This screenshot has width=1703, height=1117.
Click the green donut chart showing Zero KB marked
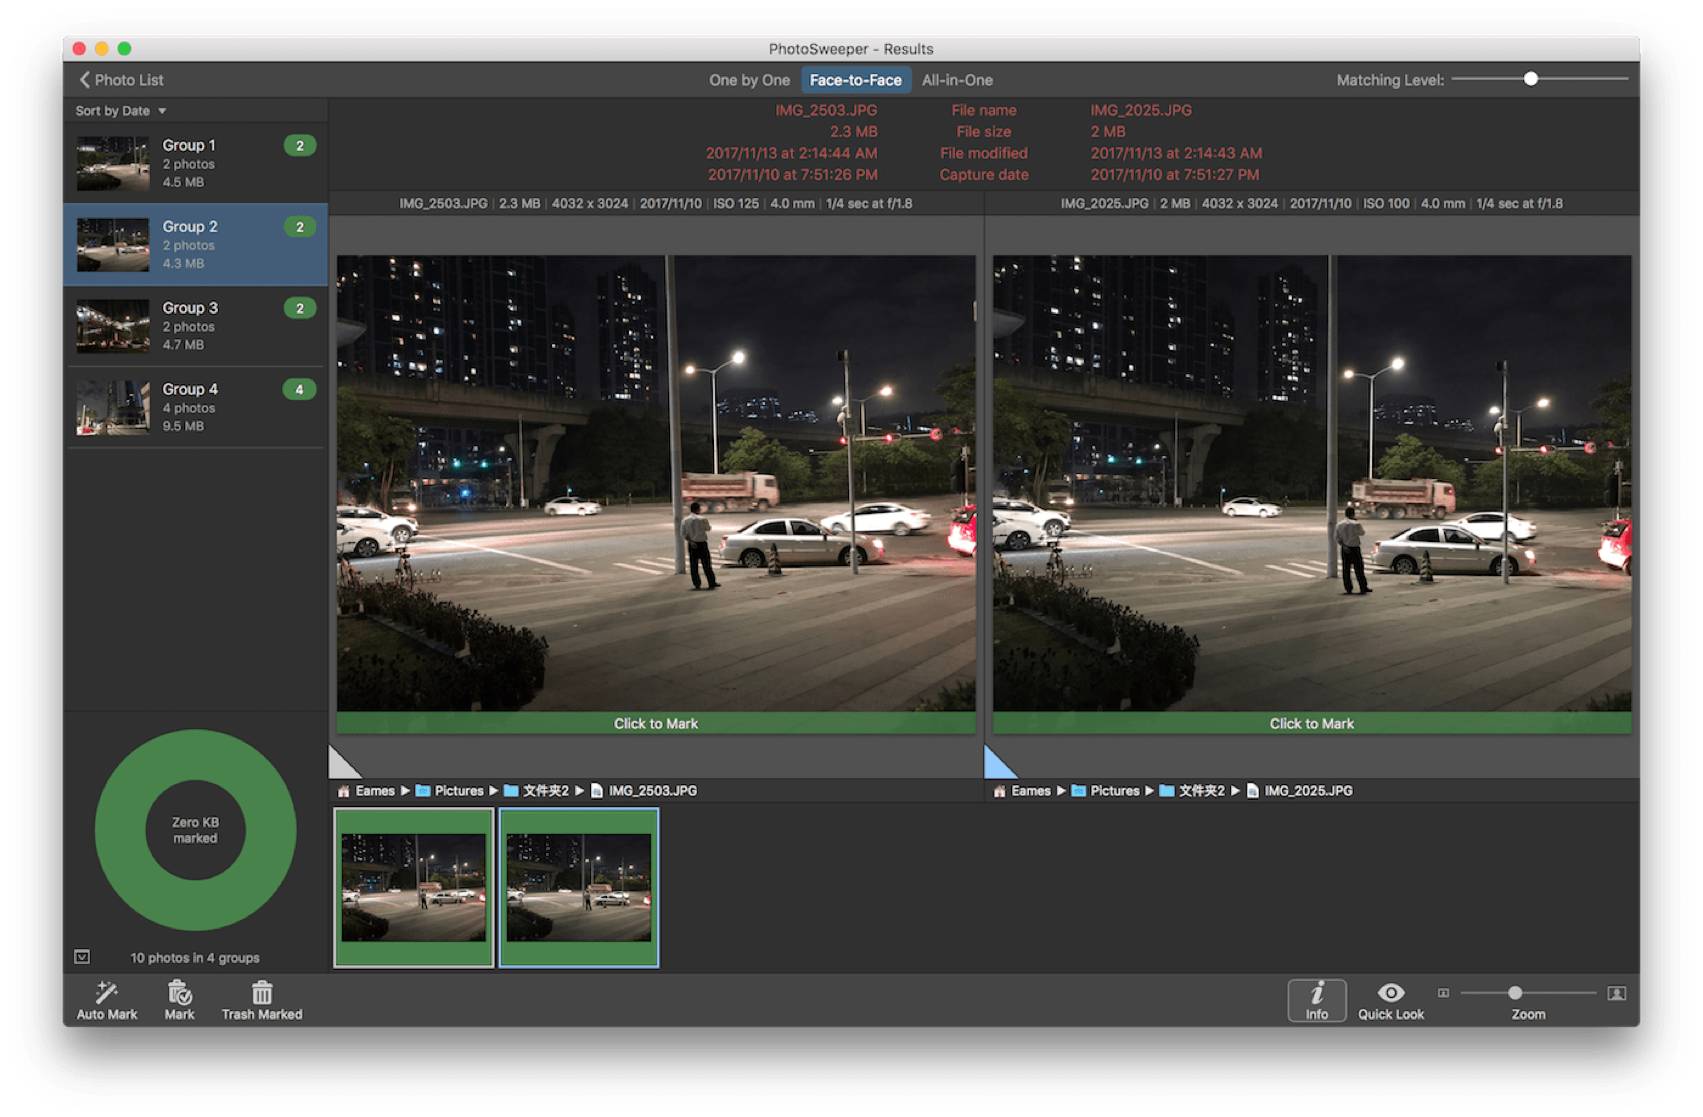point(196,830)
